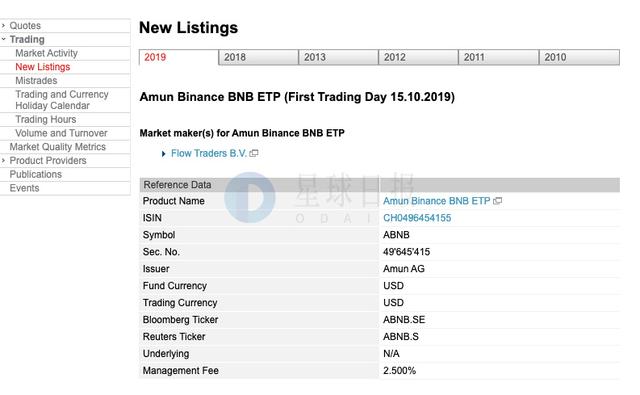Expand the Product Providers section

pyautogui.click(x=48, y=161)
